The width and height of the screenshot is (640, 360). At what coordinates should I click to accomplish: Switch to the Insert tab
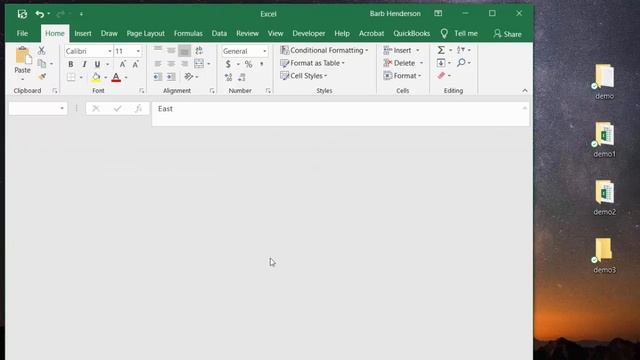[x=83, y=33]
